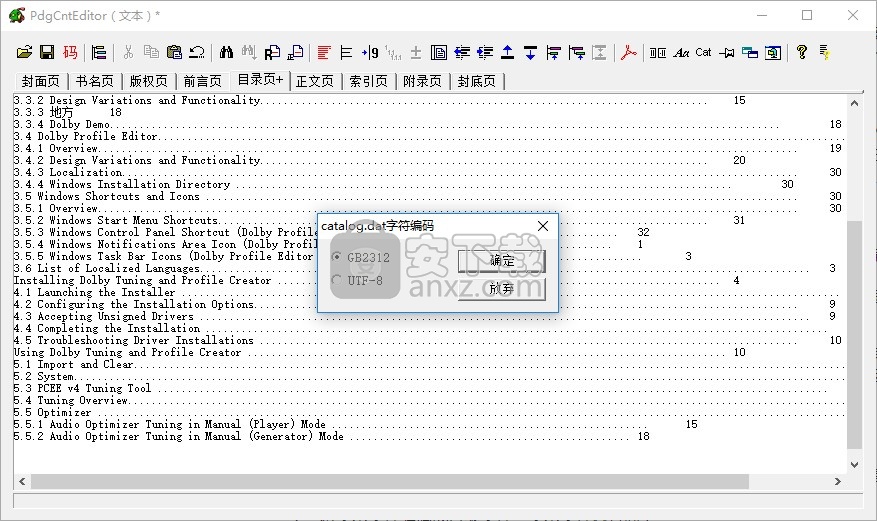Cancel with the 放弃 button
This screenshot has height=521, width=877.
click(502, 289)
